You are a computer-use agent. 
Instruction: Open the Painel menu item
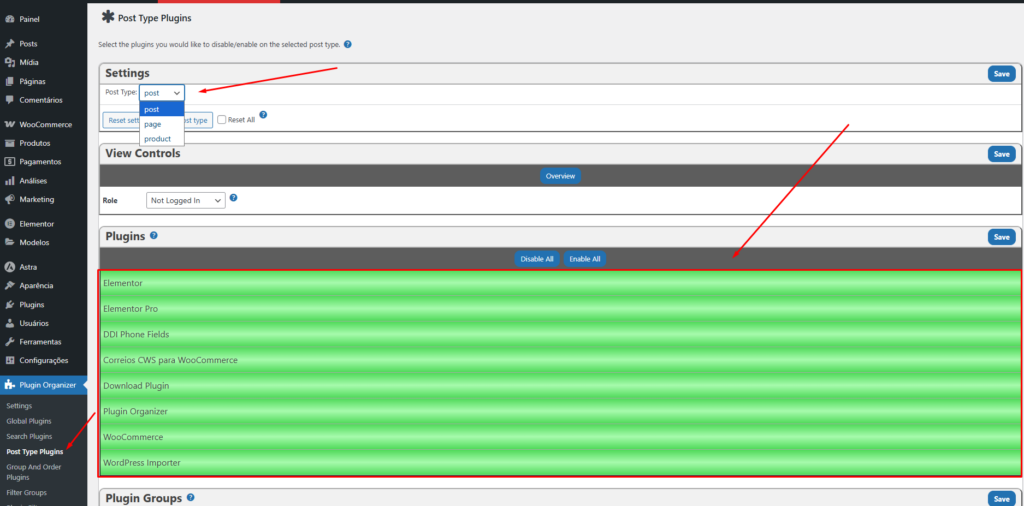pos(29,20)
